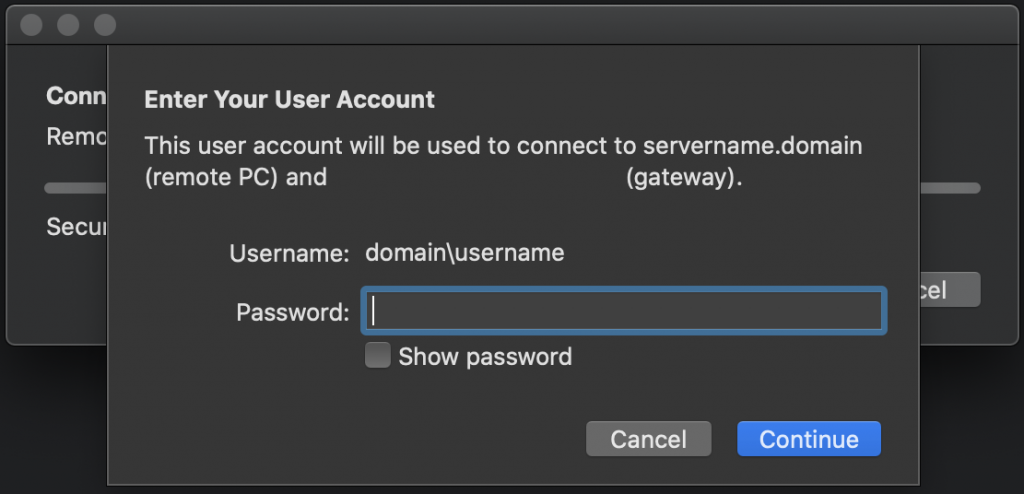Click the servername.domain text in the description

click(753, 146)
